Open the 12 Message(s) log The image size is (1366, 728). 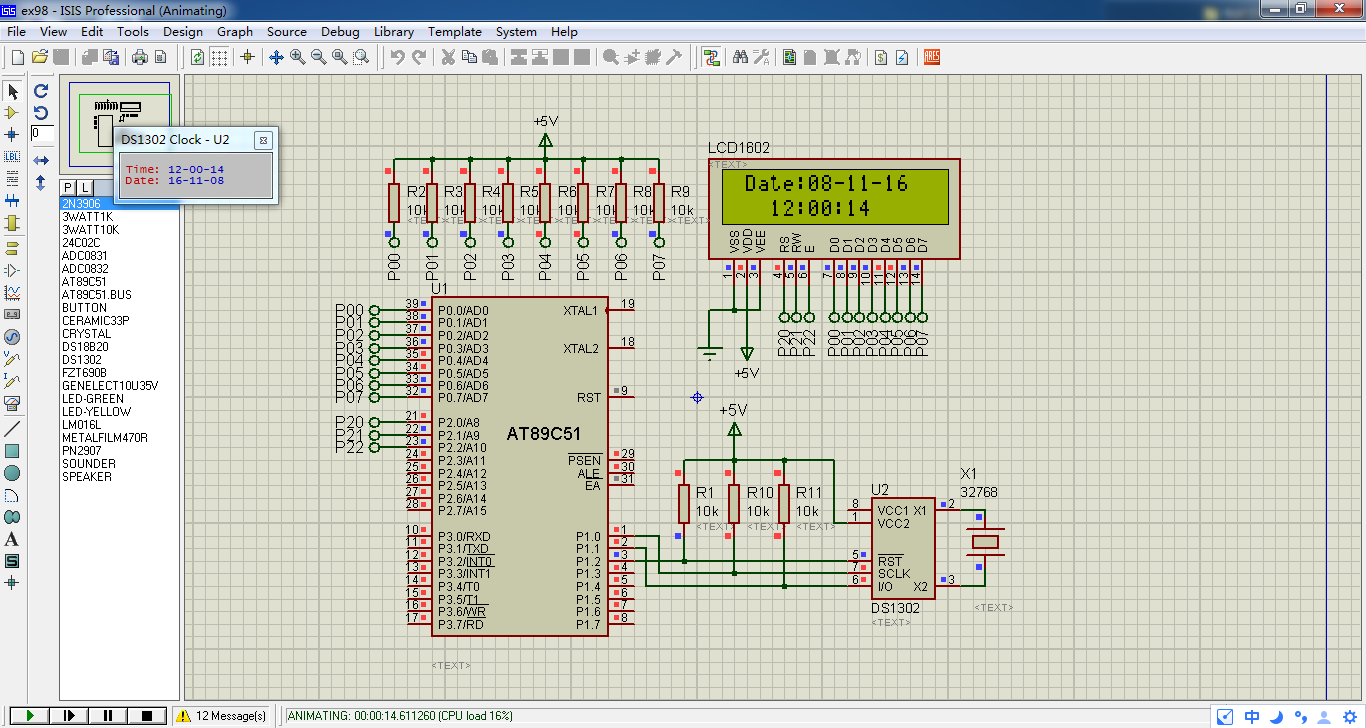point(222,716)
